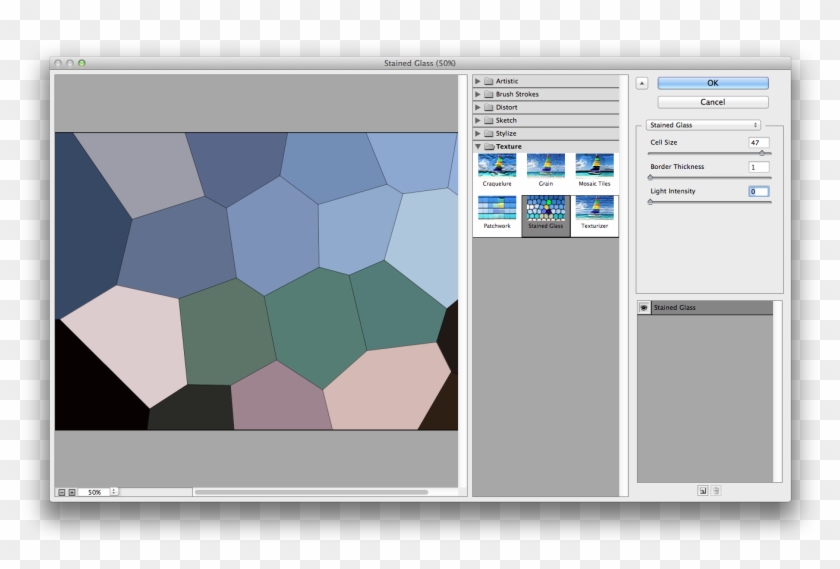Collapse the filter gallery thumbnails panel

coord(642,84)
